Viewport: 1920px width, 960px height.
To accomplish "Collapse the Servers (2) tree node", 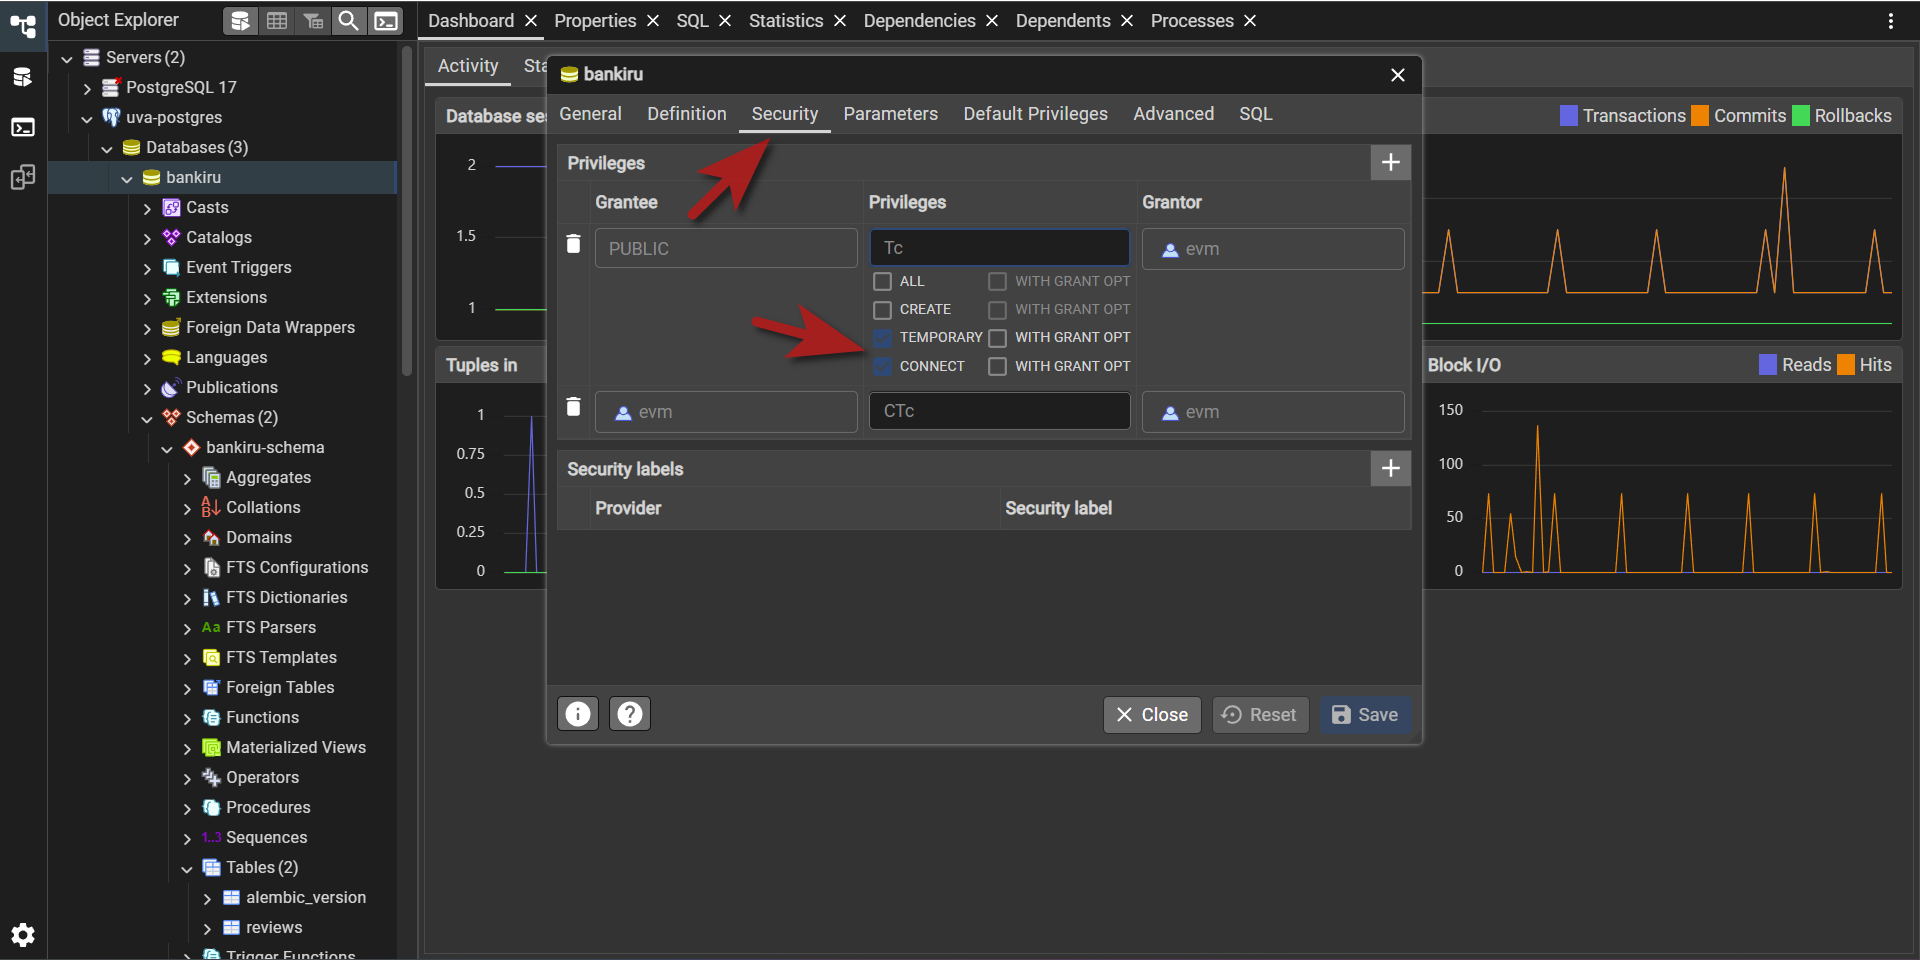I will [67, 58].
